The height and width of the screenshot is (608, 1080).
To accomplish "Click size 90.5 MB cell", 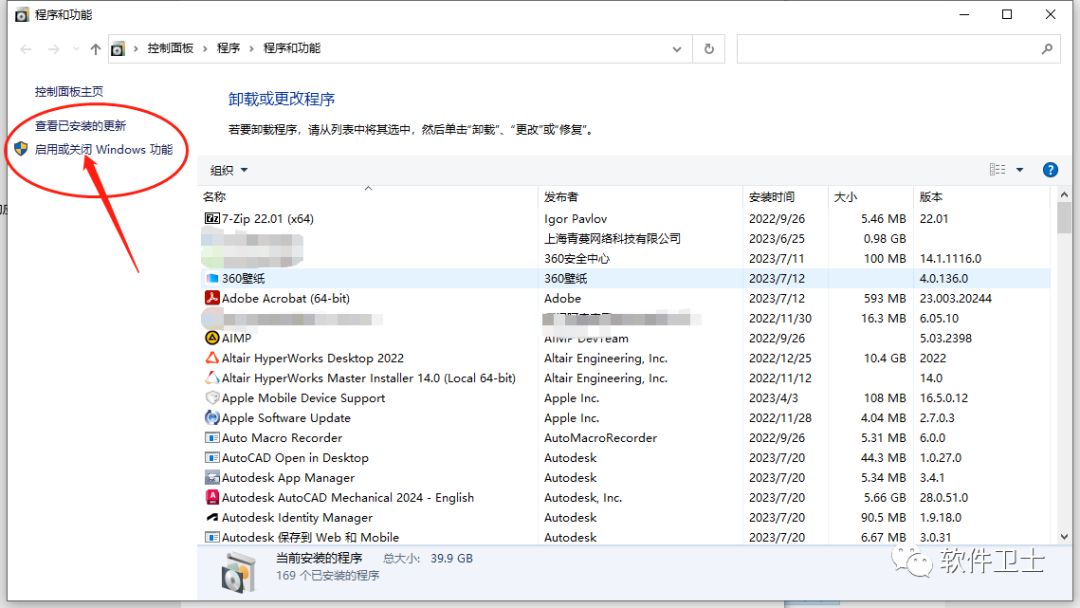I will (x=884, y=517).
